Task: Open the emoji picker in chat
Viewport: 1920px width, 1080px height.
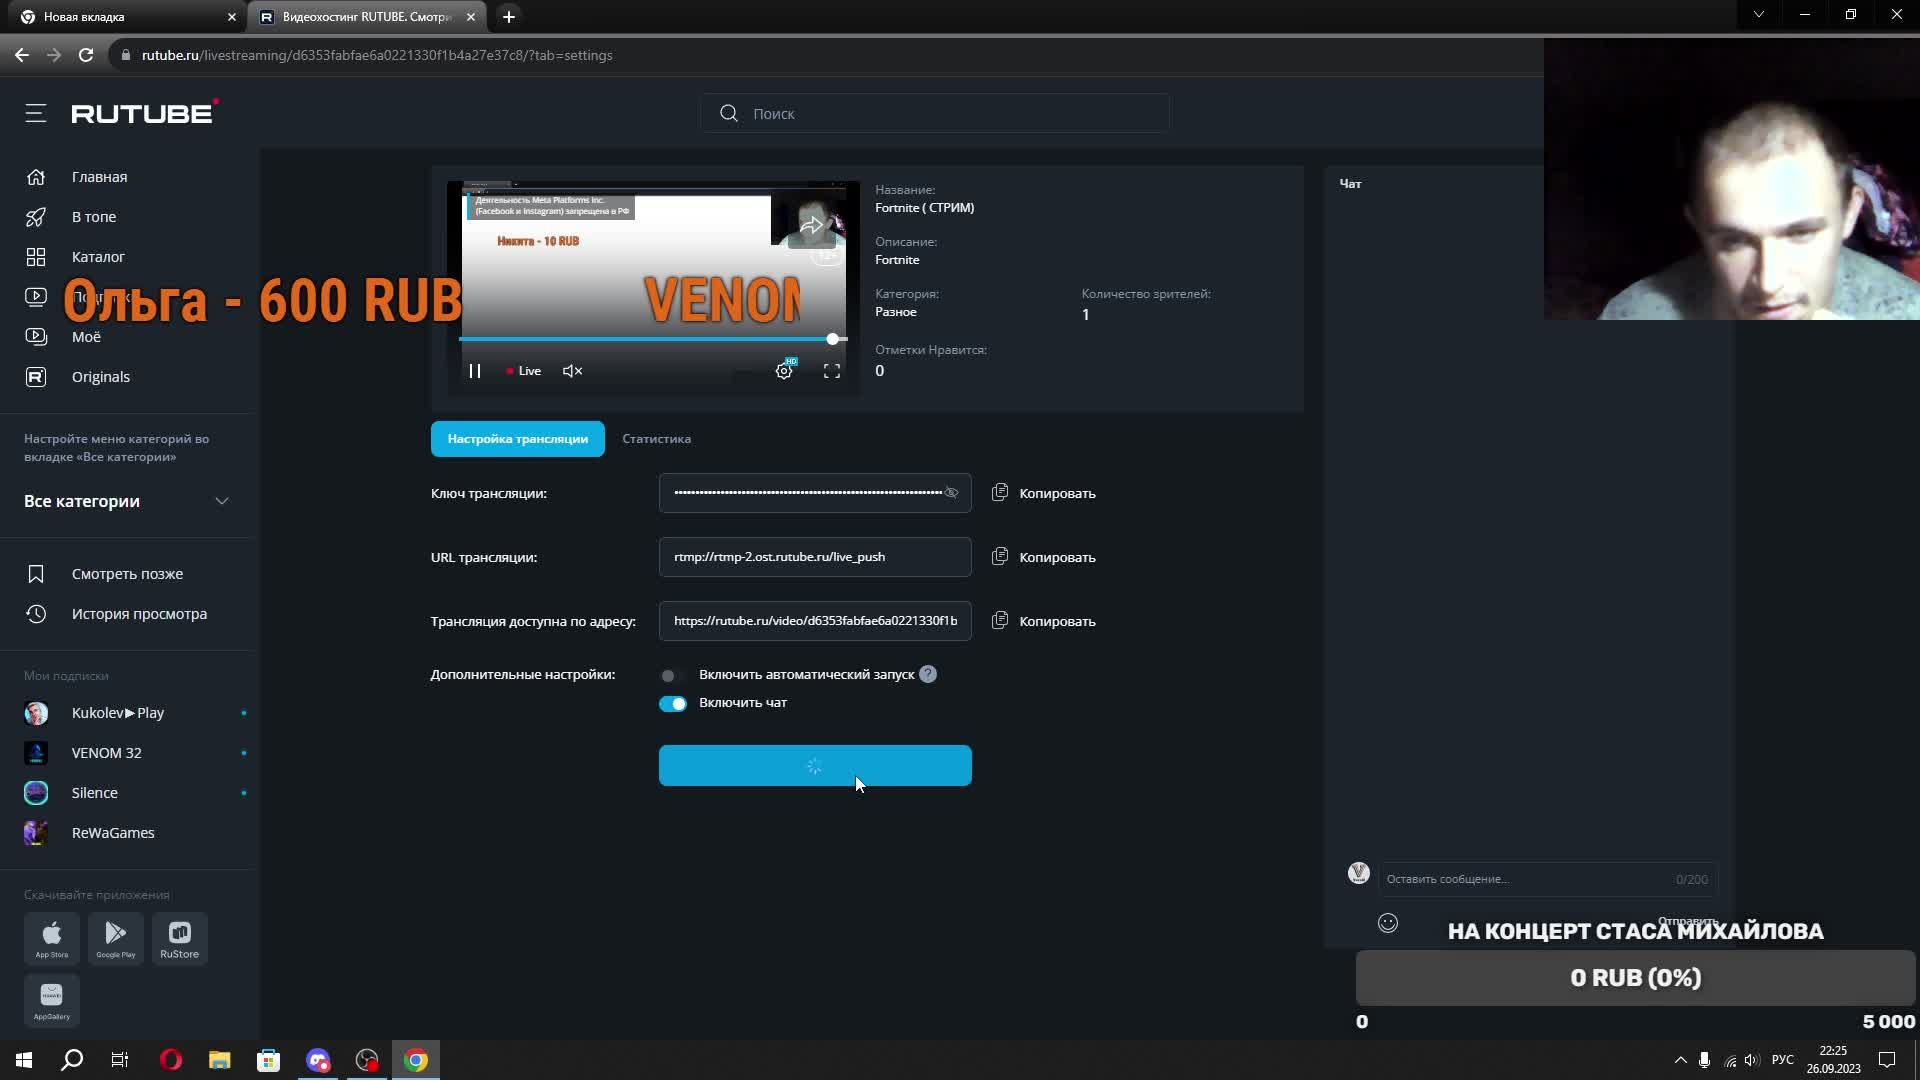Action: point(1387,923)
